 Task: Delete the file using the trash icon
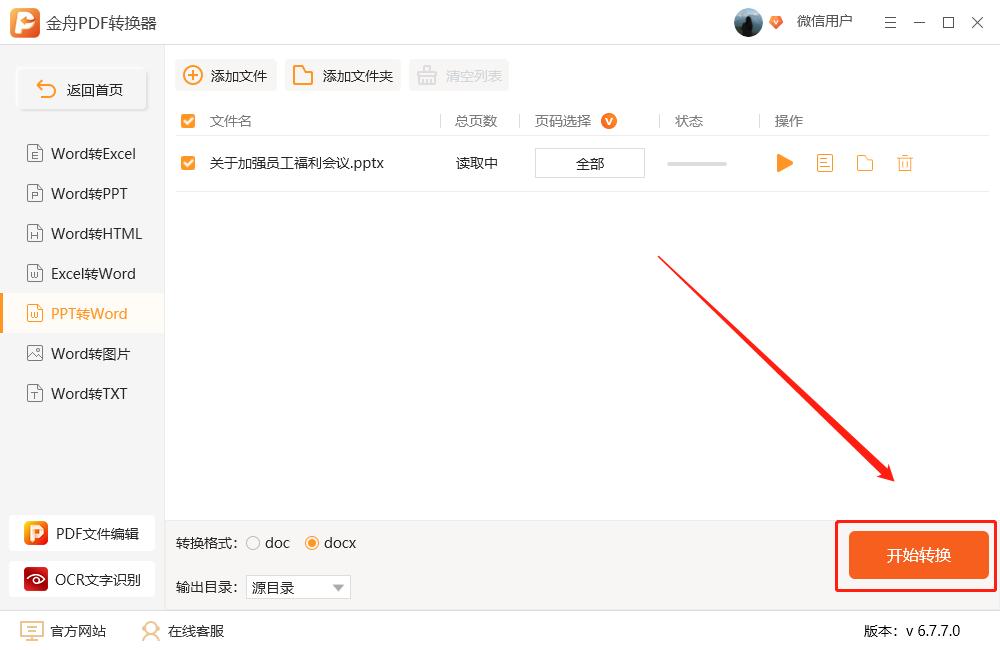[x=905, y=163]
